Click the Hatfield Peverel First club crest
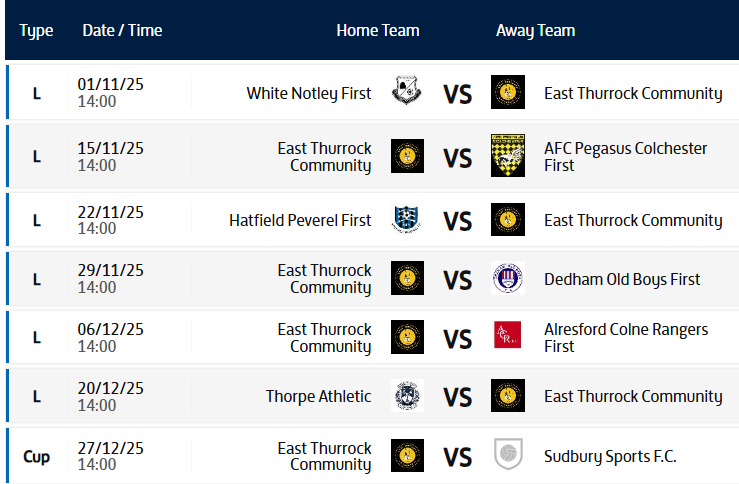Screen dimensions: 739x484 point(407,220)
